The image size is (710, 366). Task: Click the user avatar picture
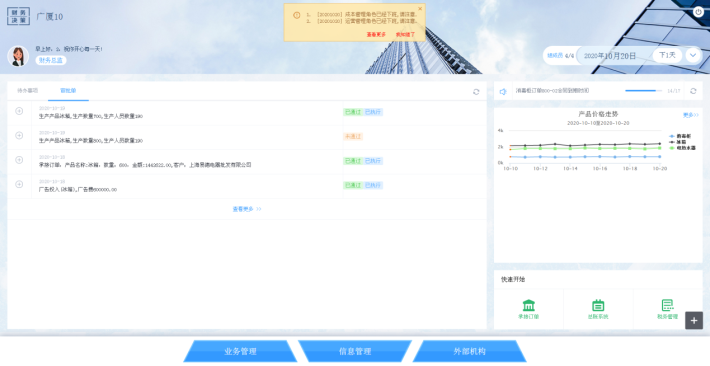(18, 56)
